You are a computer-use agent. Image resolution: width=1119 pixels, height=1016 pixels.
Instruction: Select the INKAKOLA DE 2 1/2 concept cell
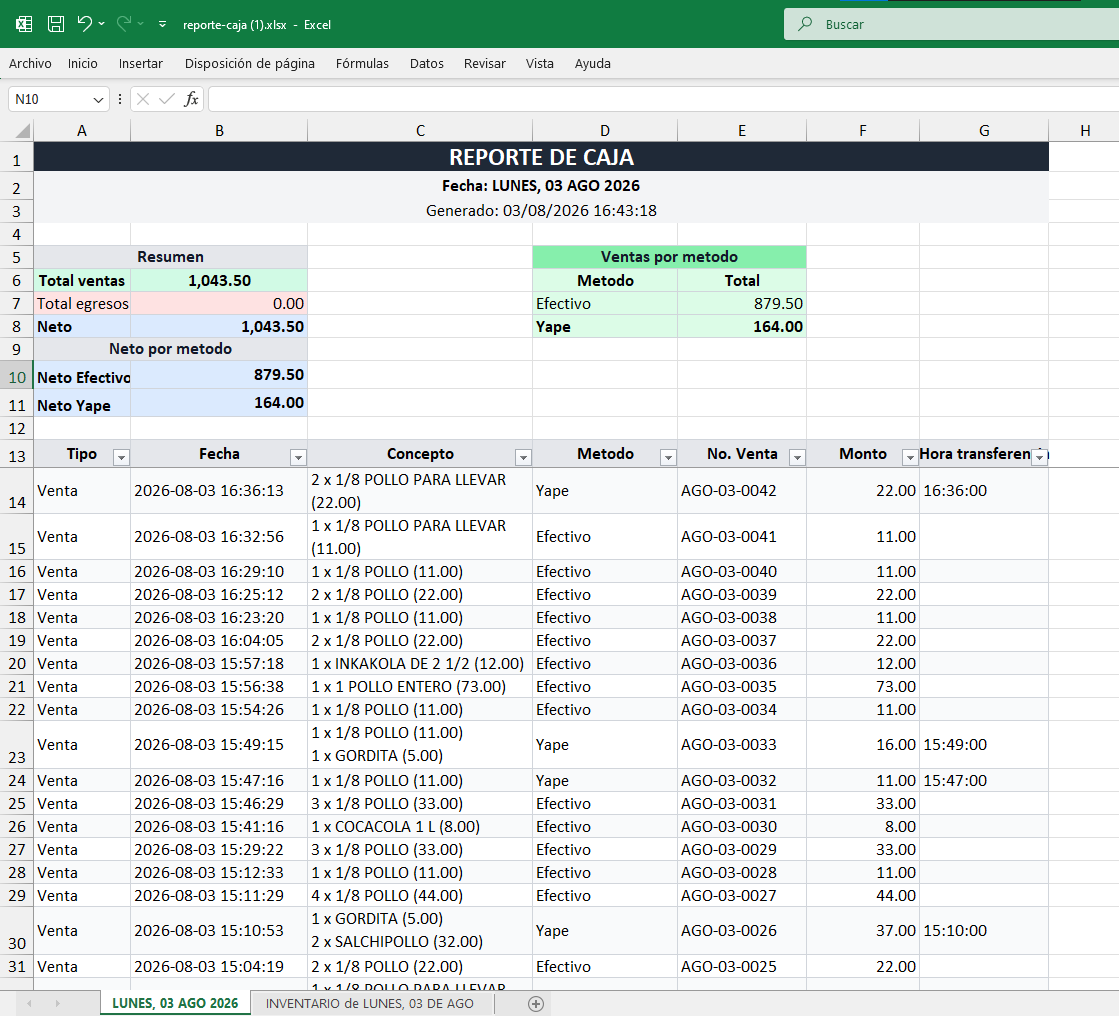pyautogui.click(x=420, y=664)
